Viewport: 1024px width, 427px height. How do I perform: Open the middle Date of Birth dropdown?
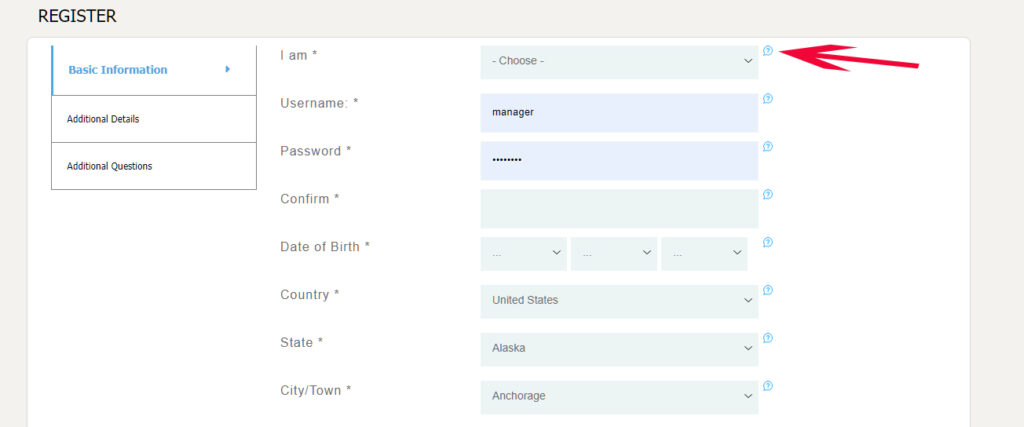[x=614, y=253]
